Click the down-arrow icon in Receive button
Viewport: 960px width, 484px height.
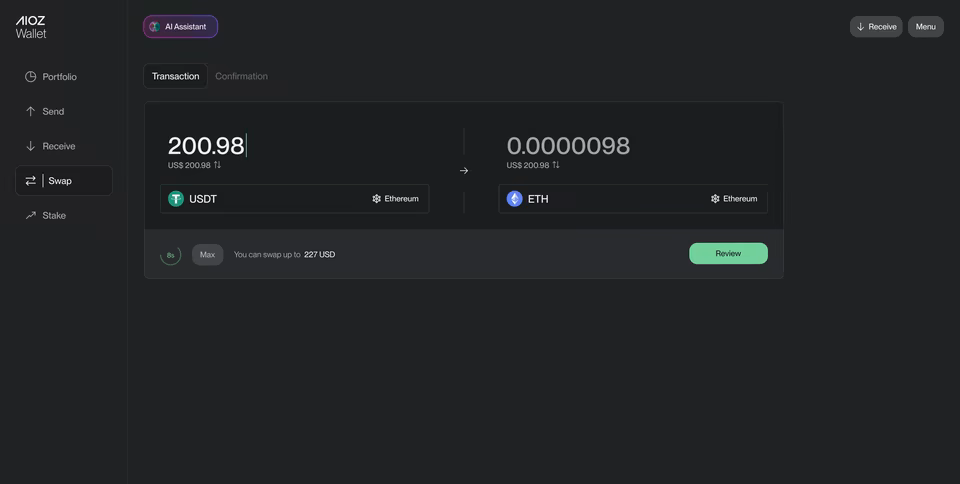coord(860,27)
